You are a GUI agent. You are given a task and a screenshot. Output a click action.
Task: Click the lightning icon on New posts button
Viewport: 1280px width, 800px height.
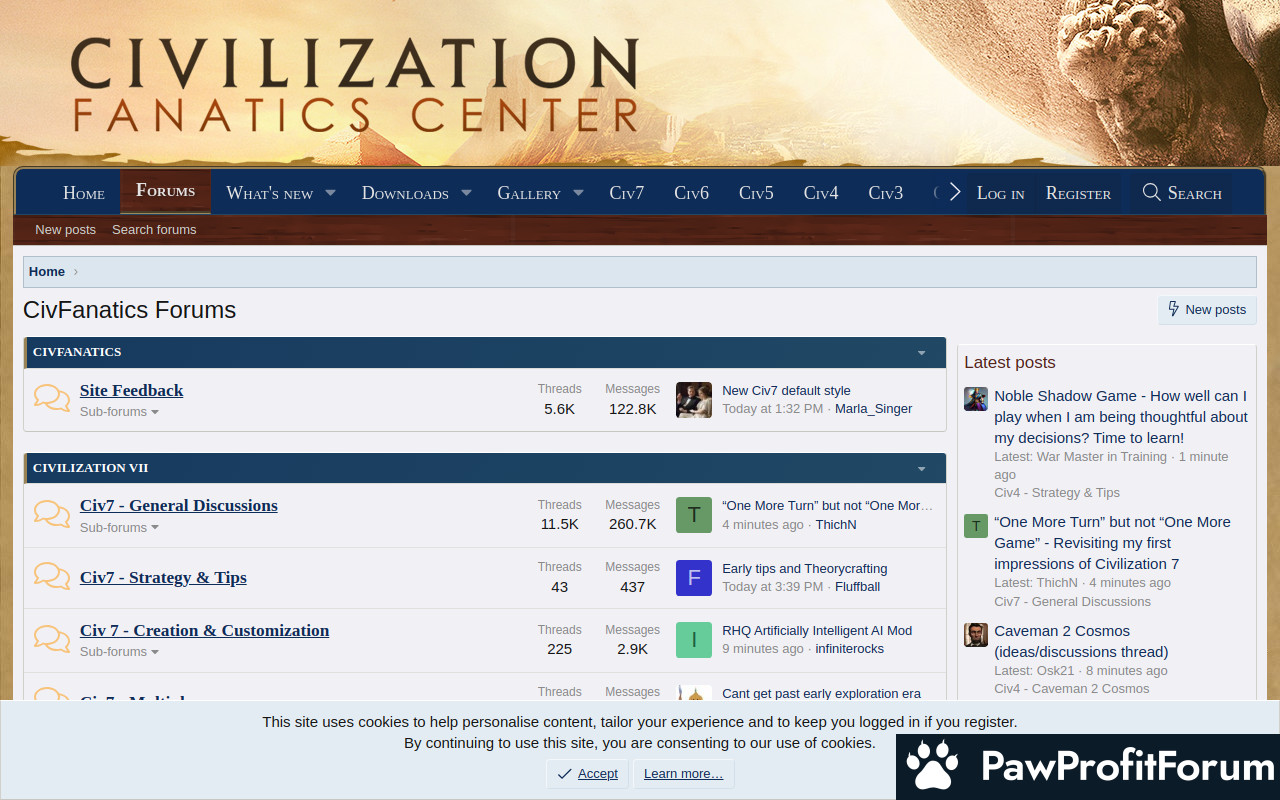(1174, 309)
